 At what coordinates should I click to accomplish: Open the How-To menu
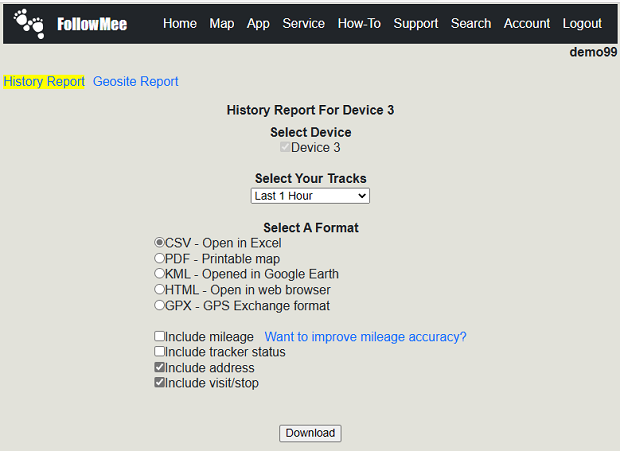point(359,24)
